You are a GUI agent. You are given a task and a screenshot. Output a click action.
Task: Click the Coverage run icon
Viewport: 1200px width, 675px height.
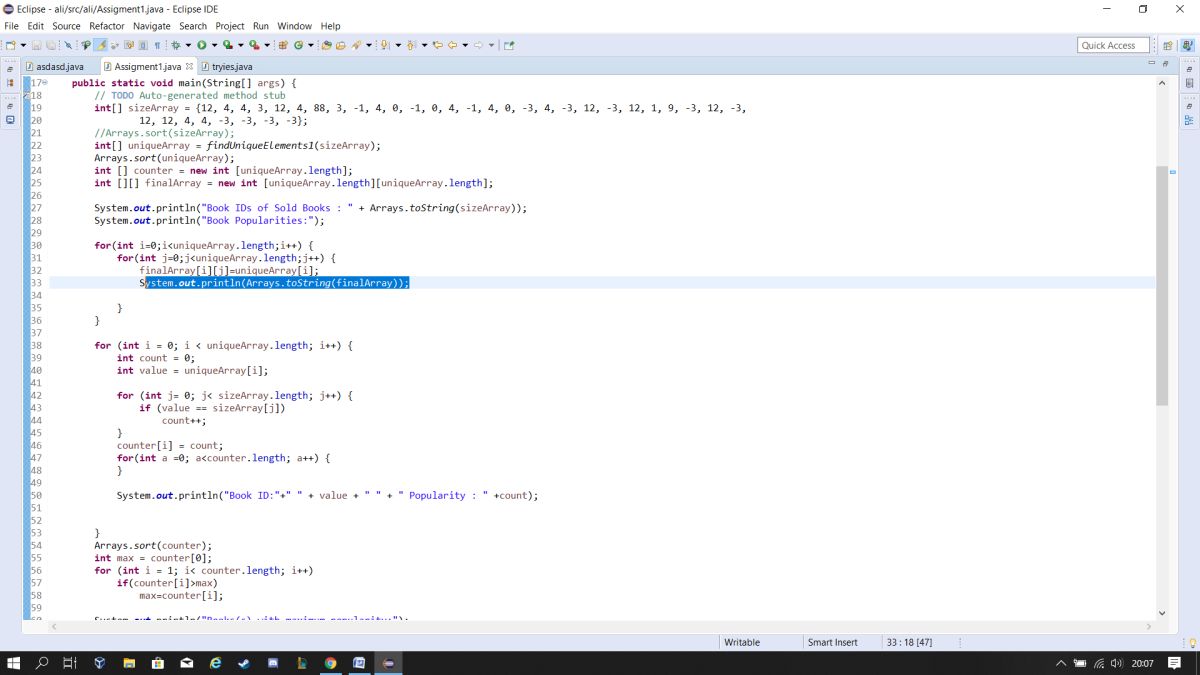pyautogui.click(x=227, y=45)
